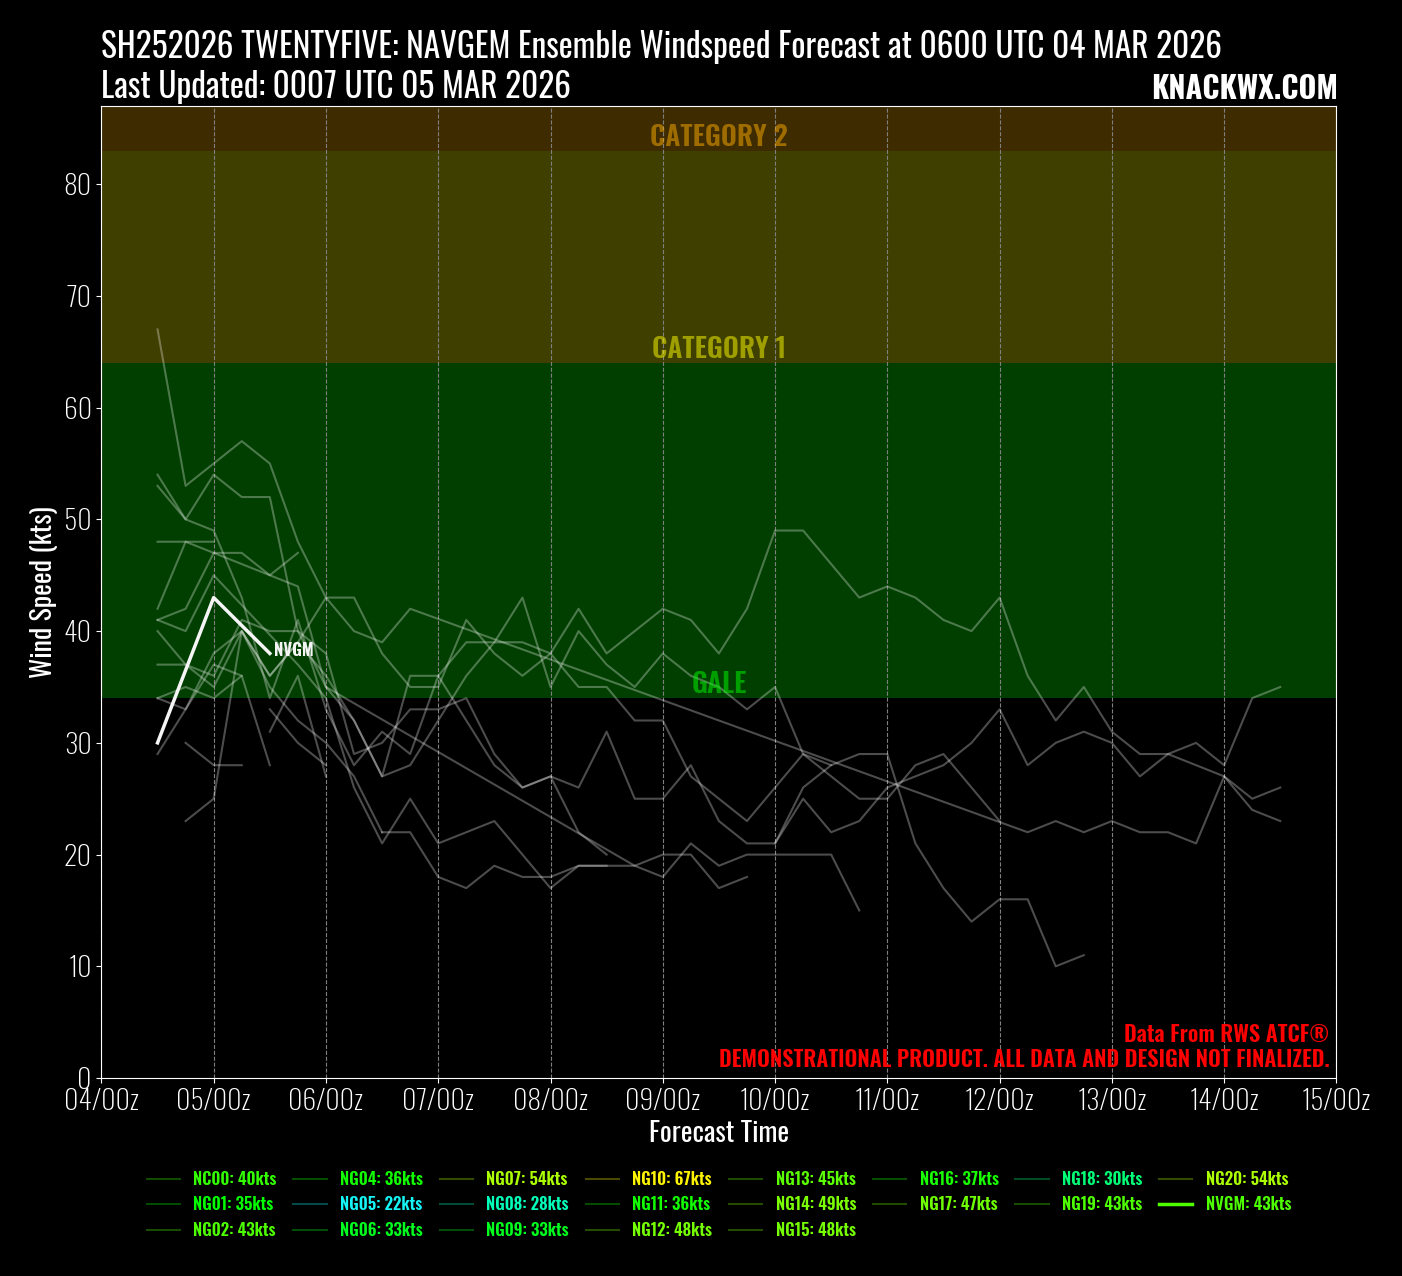Screen dimensions: 1402x1276
Task: Click the GALE threshold label
Action: pos(719,683)
